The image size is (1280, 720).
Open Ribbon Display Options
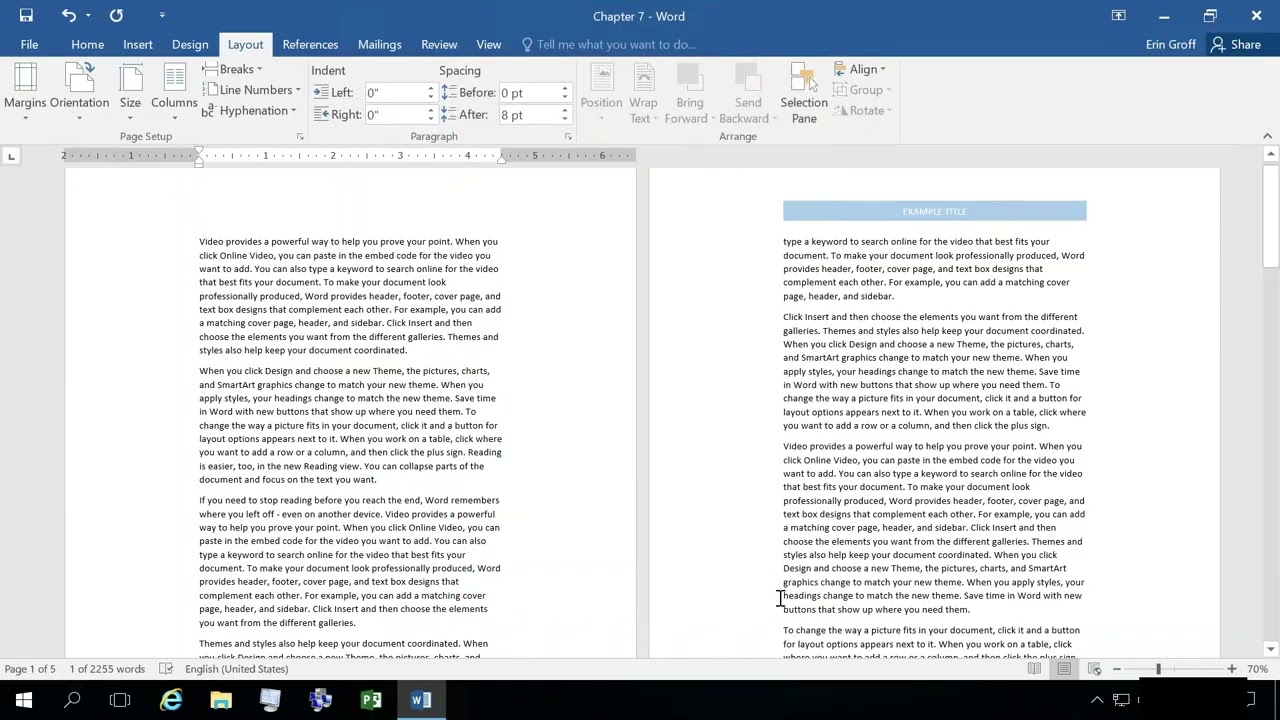(x=1118, y=15)
